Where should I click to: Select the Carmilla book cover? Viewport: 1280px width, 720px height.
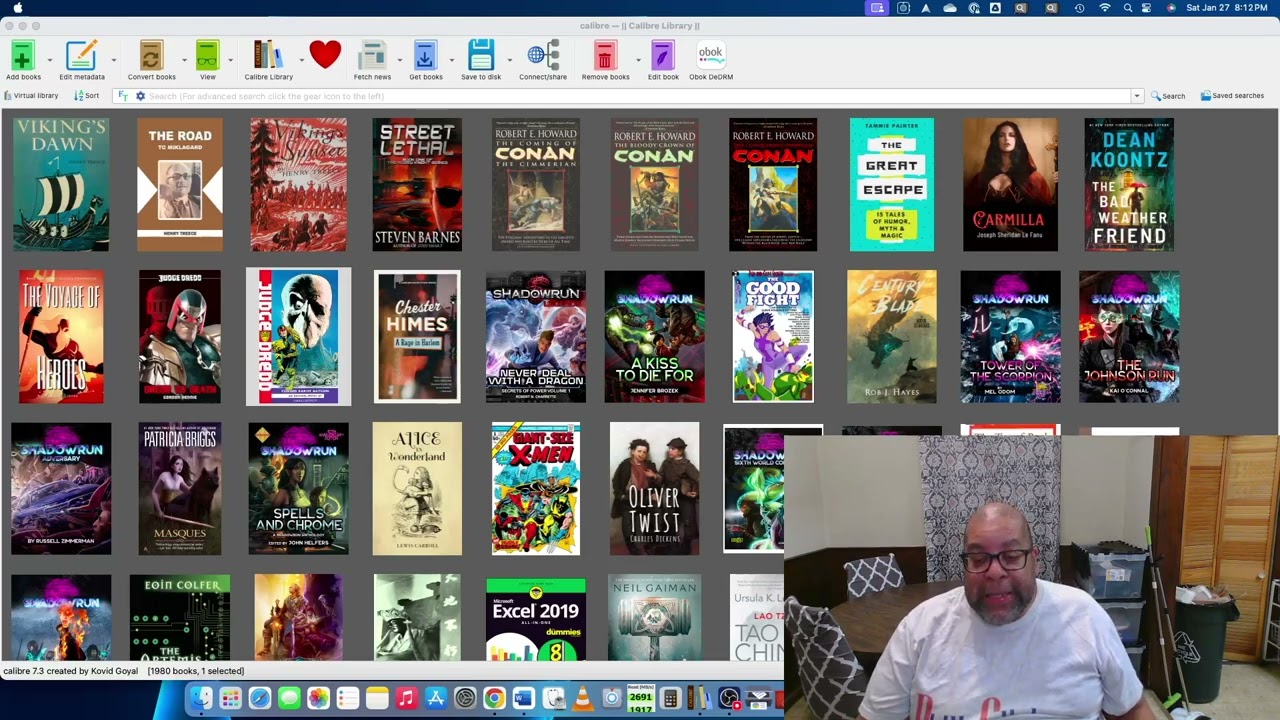1010,185
